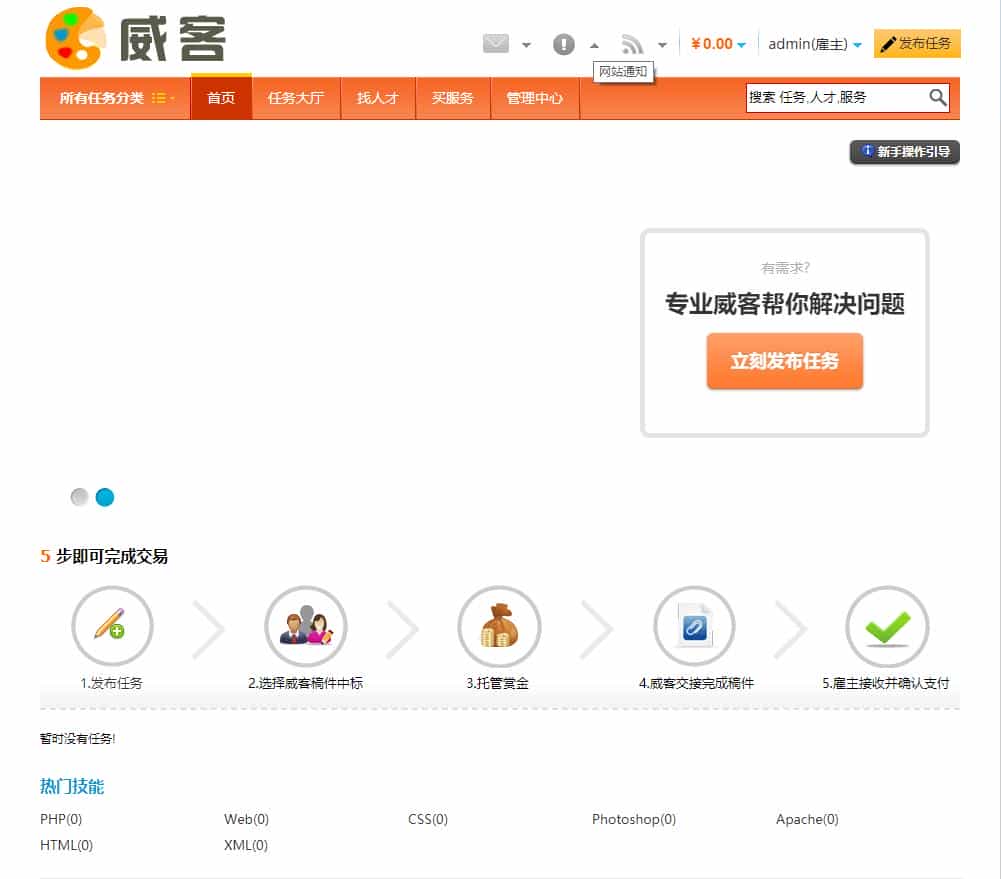Viewport: 1001px width, 879px height.
Task: Click the document link icon 威客交接完成稿件
Action: click(x=694, y=626)
